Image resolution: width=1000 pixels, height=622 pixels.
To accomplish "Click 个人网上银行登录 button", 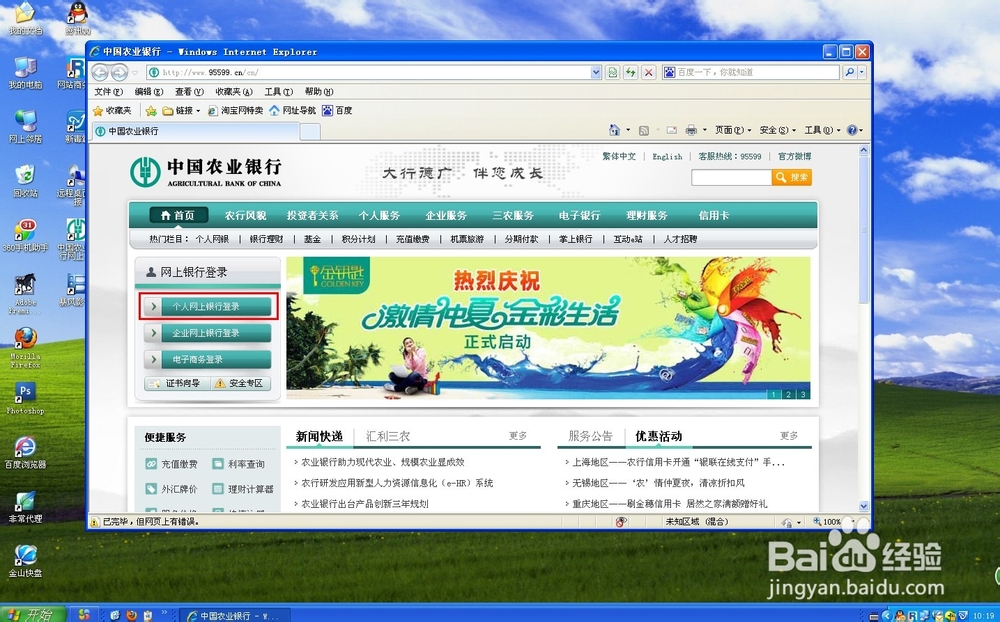I will (x=208, y=306).
